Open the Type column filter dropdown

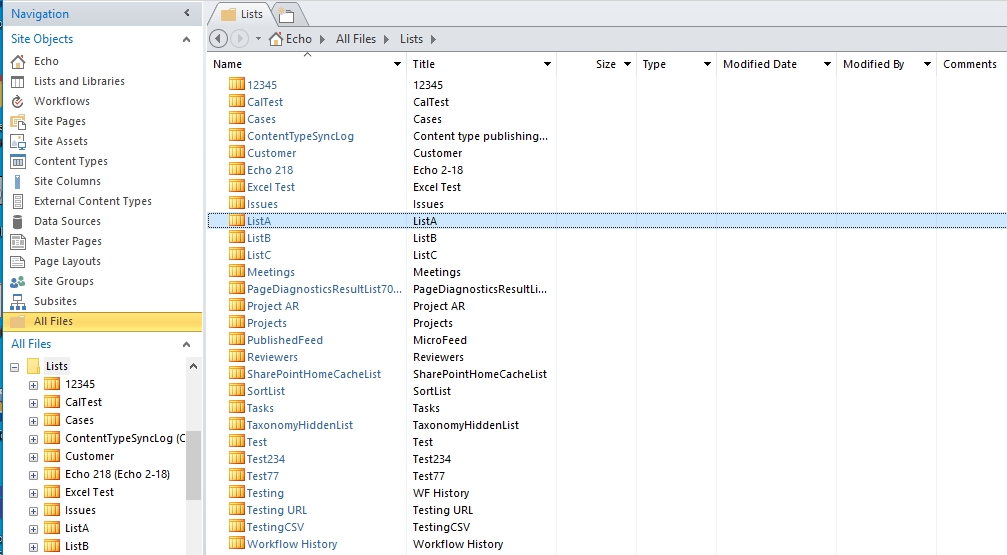coord(707,64)
